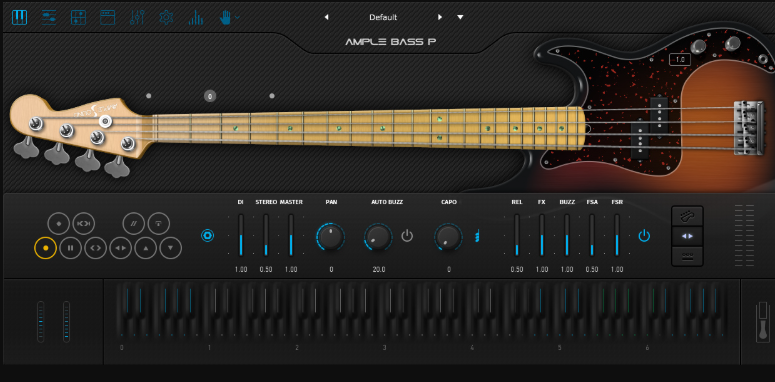Click the angle brackets round button

[96, 248]
